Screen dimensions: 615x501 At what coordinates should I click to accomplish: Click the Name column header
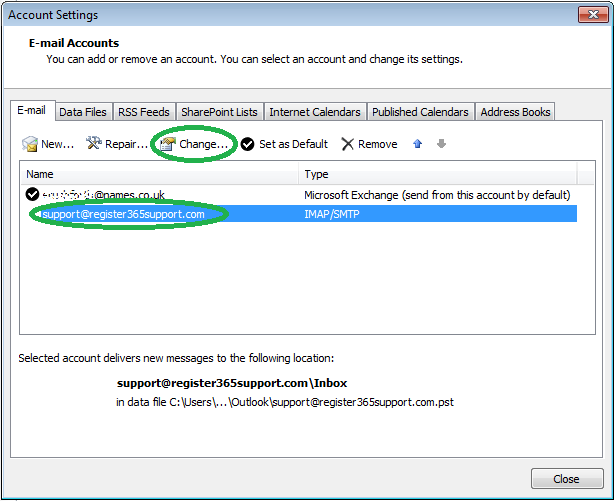tap(160, 174)
